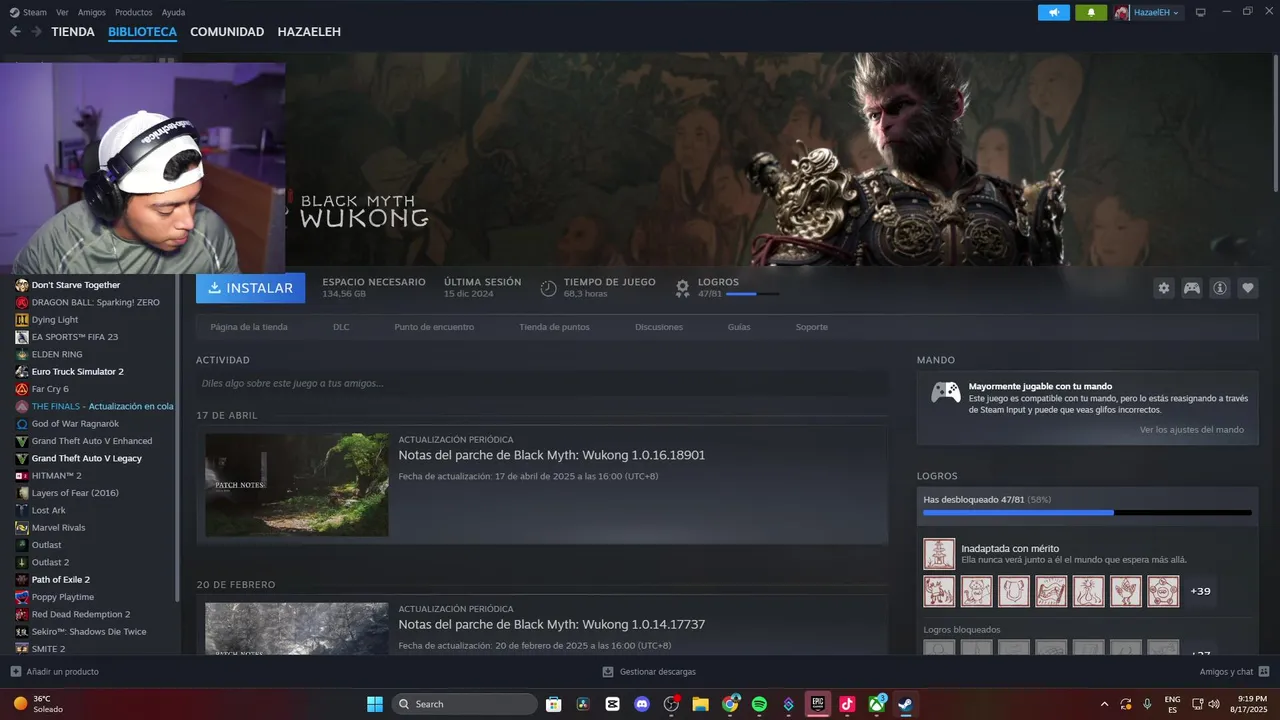Open the Ayuda menu
Image resolution: width=1280 pixels, height=720 pixels.
(173, 12)
